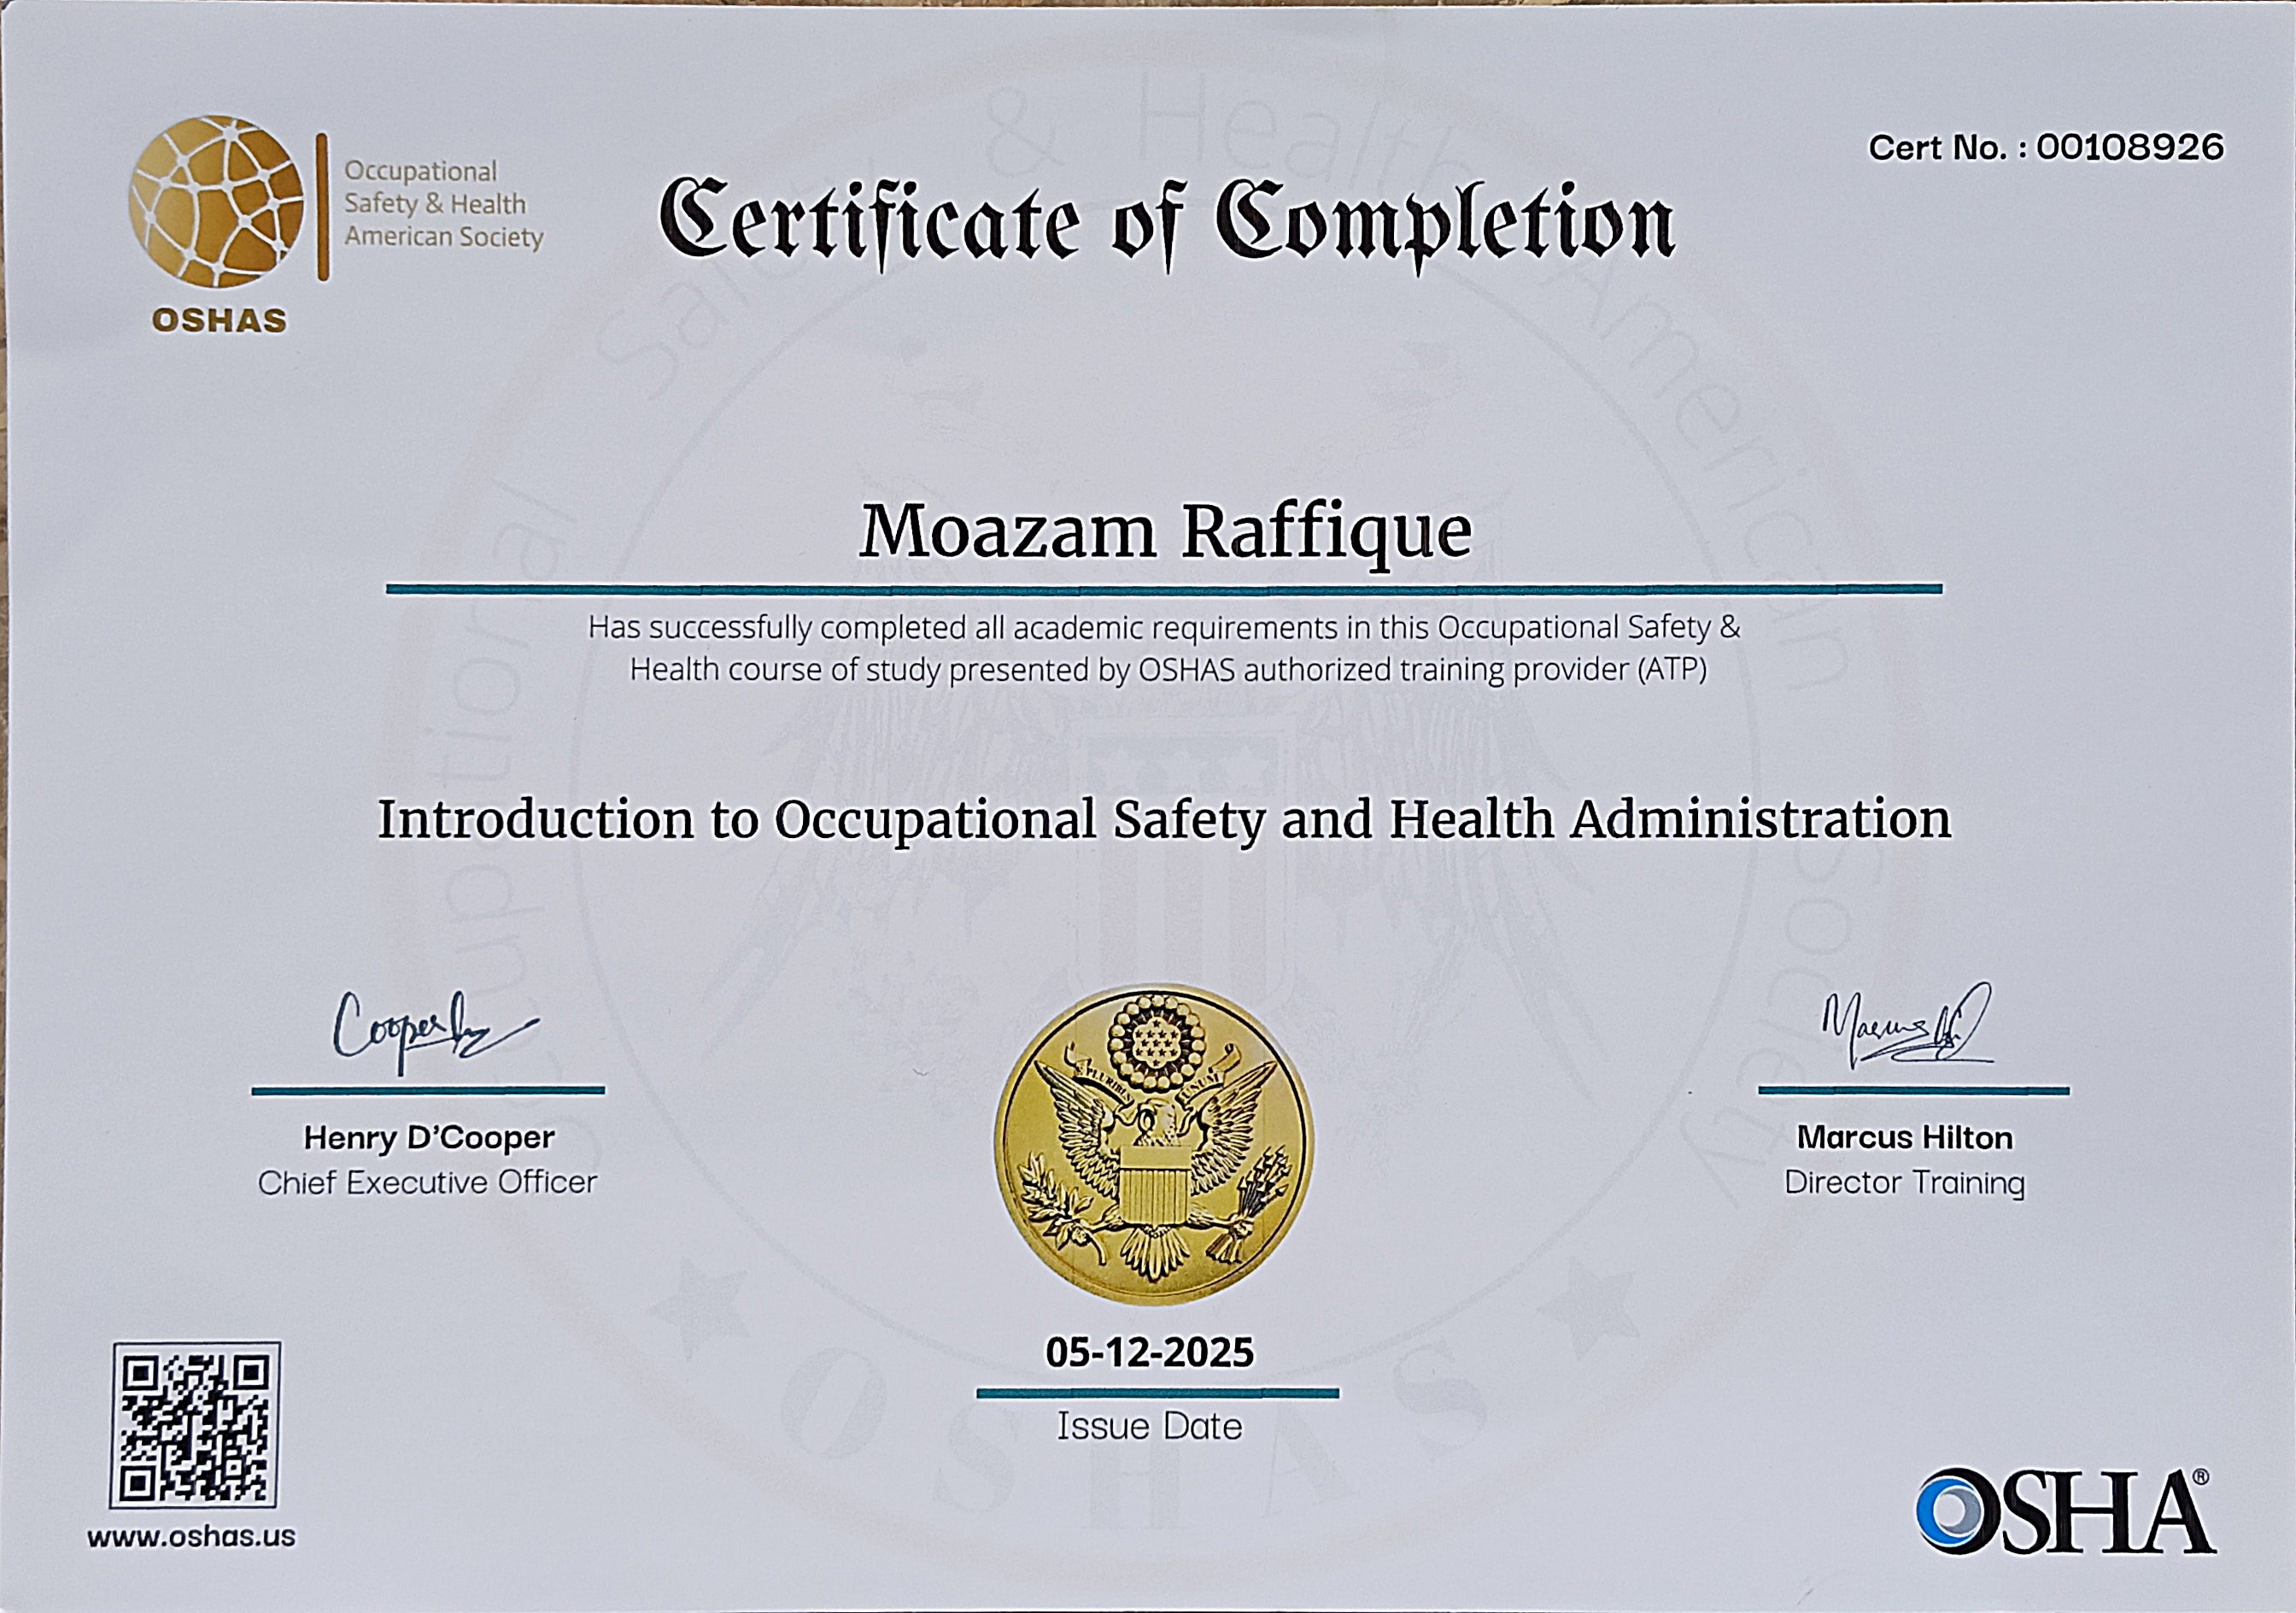Click the Henry D'Cooper name text

tap(429, 1137)
